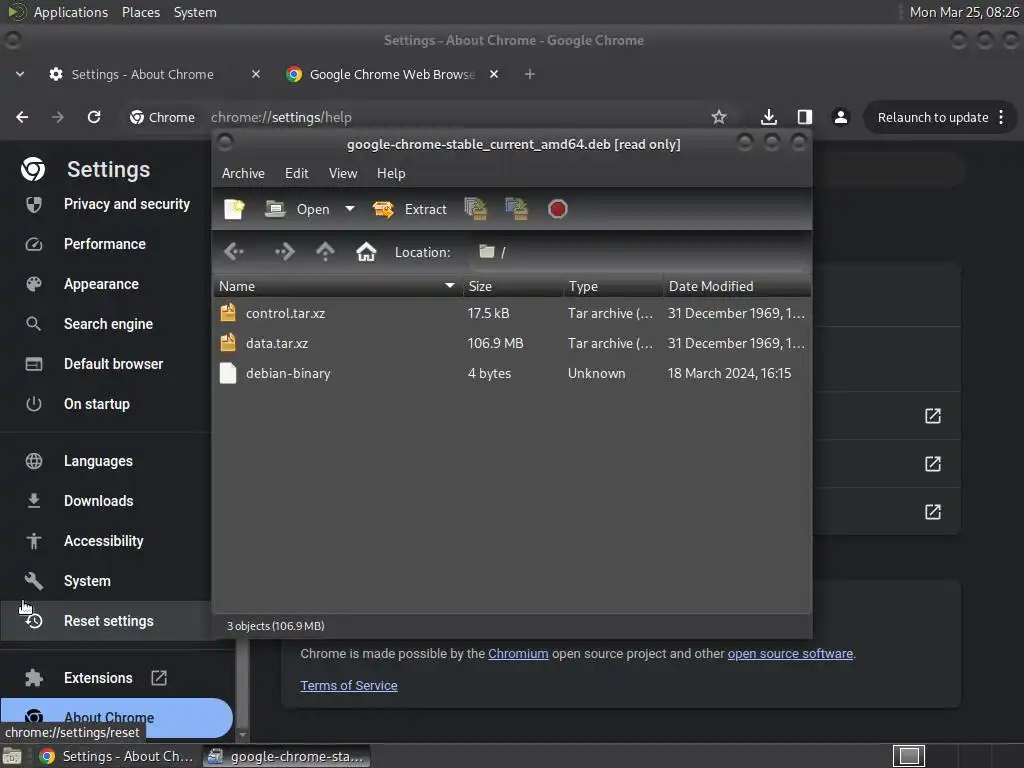
Task: Open the Places menu in the top panel
Action: pos(141,12)
